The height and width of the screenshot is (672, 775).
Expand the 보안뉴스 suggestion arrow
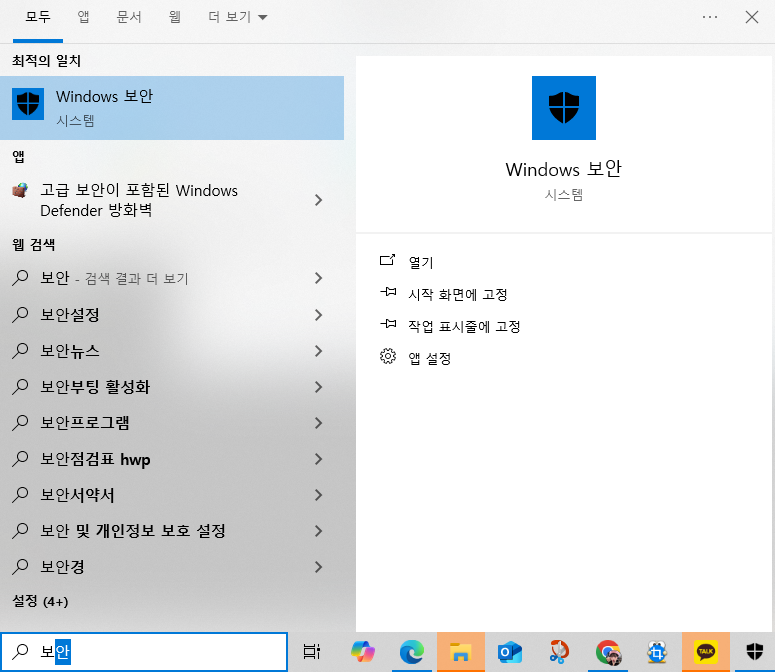pos(318,351)
